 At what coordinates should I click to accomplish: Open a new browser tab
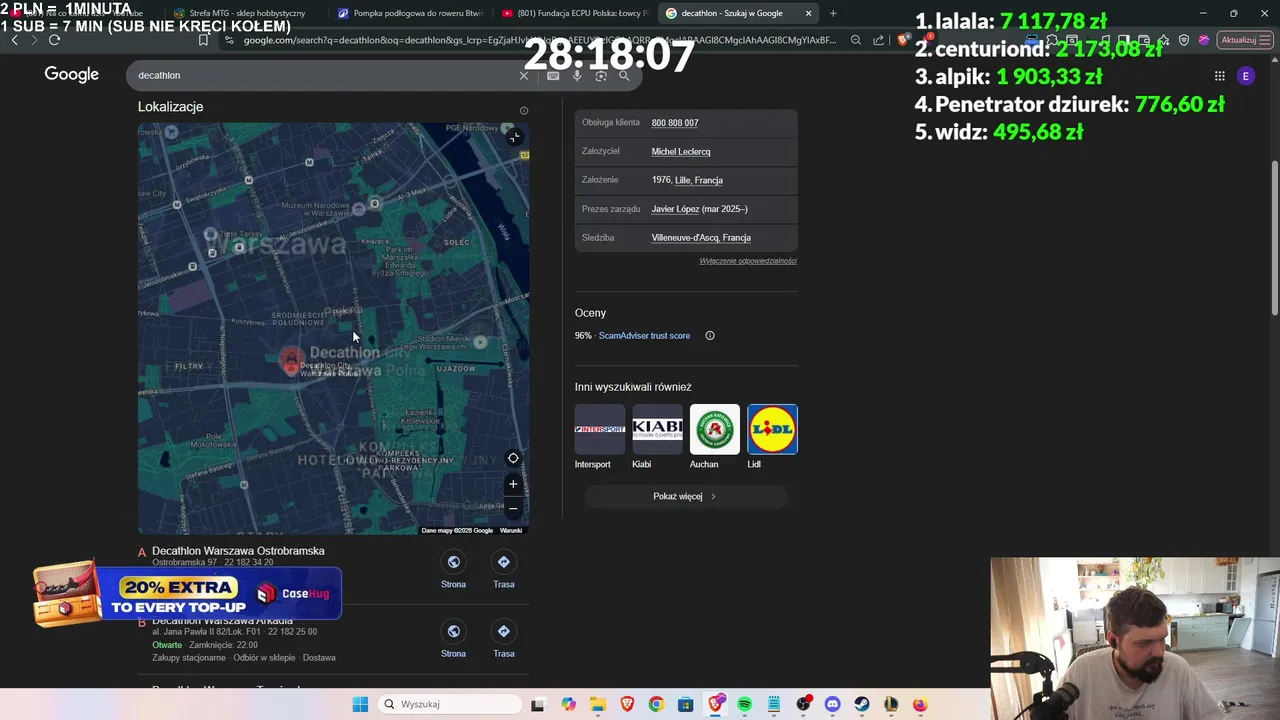coord(833,13)
